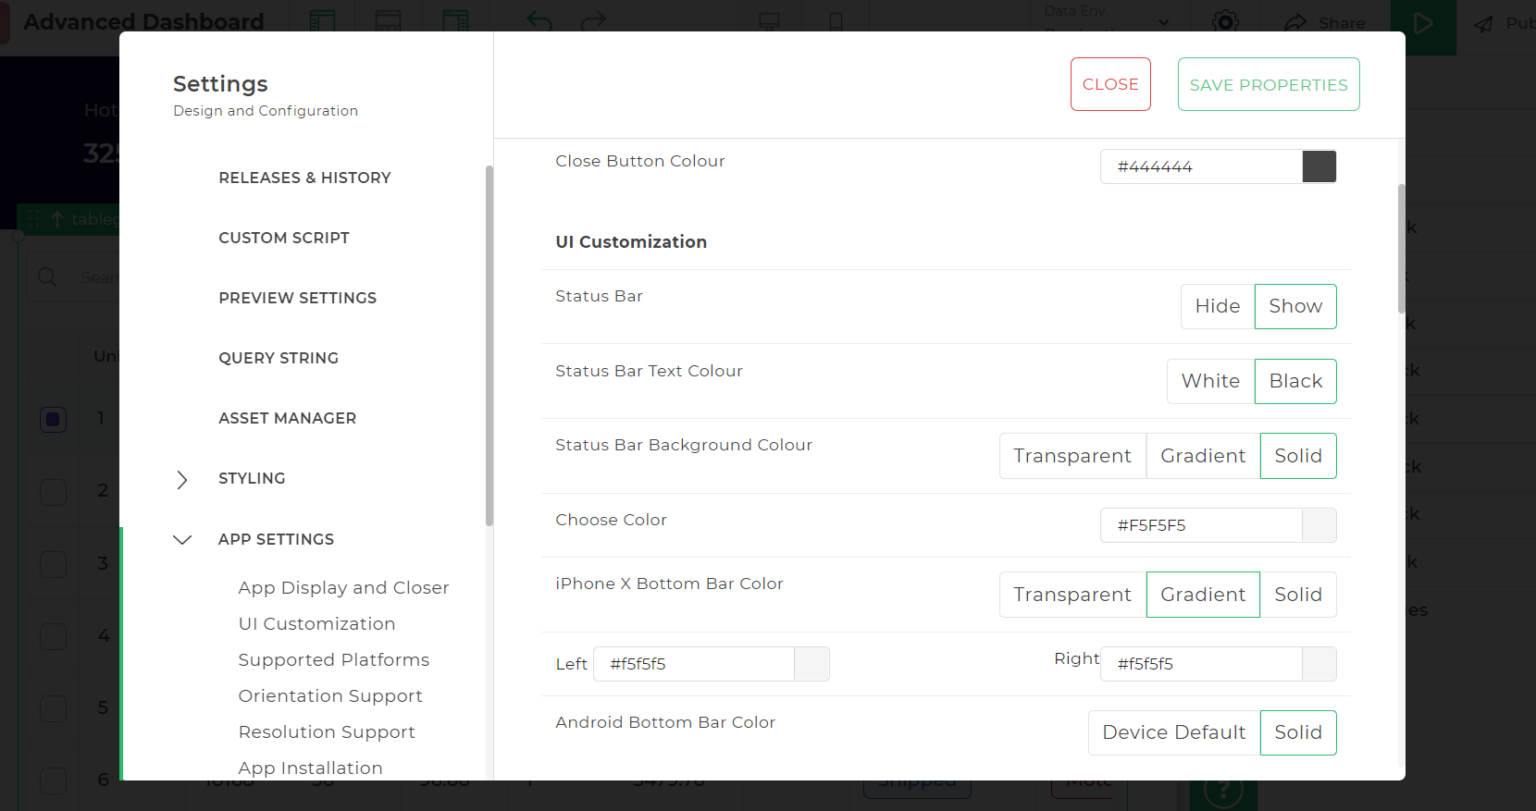Select the redo icon in the toolbar
The width and height of the screenshot is (1536, 811).
pyautogui.click(x=592, y=21)
